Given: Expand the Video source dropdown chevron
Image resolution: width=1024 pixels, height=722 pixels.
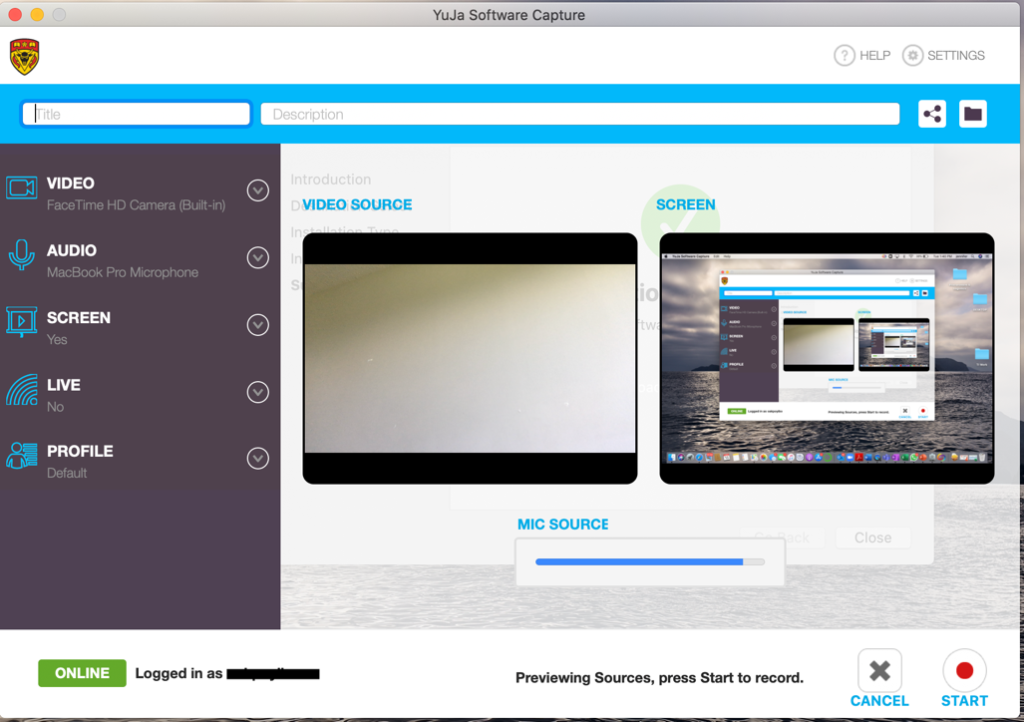Looking at the screenshot, I should point(258,191).
